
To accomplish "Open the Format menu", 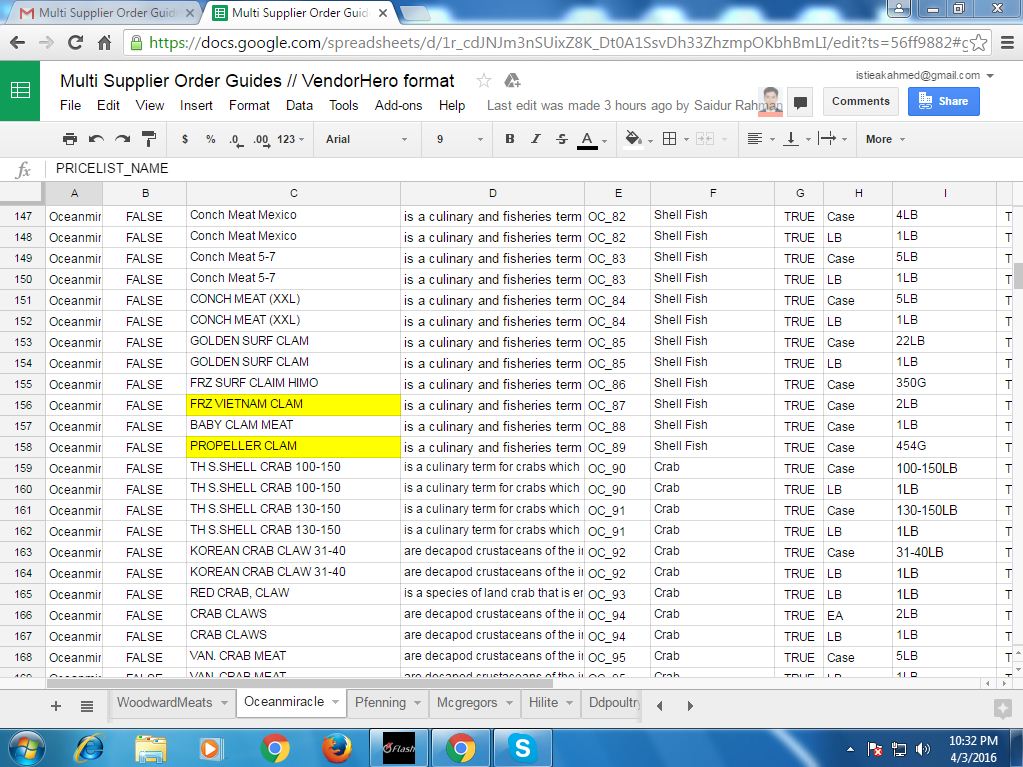I will coord(249,106).
